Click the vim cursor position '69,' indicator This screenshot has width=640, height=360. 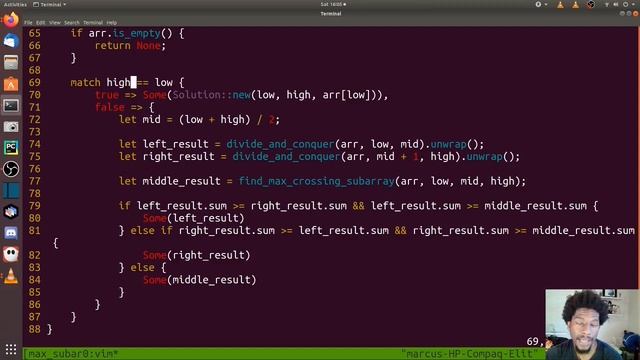[535, 341]
